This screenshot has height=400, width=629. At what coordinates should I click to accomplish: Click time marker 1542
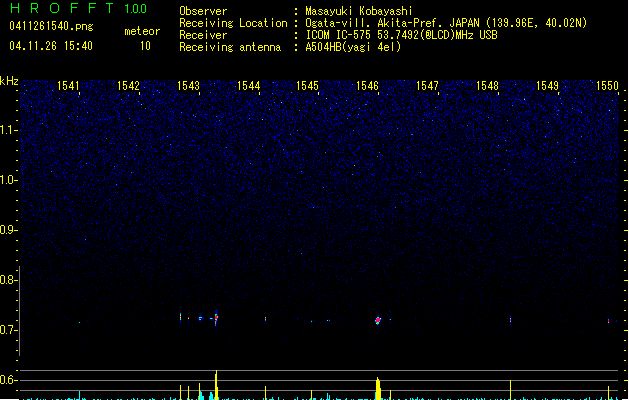128,86
